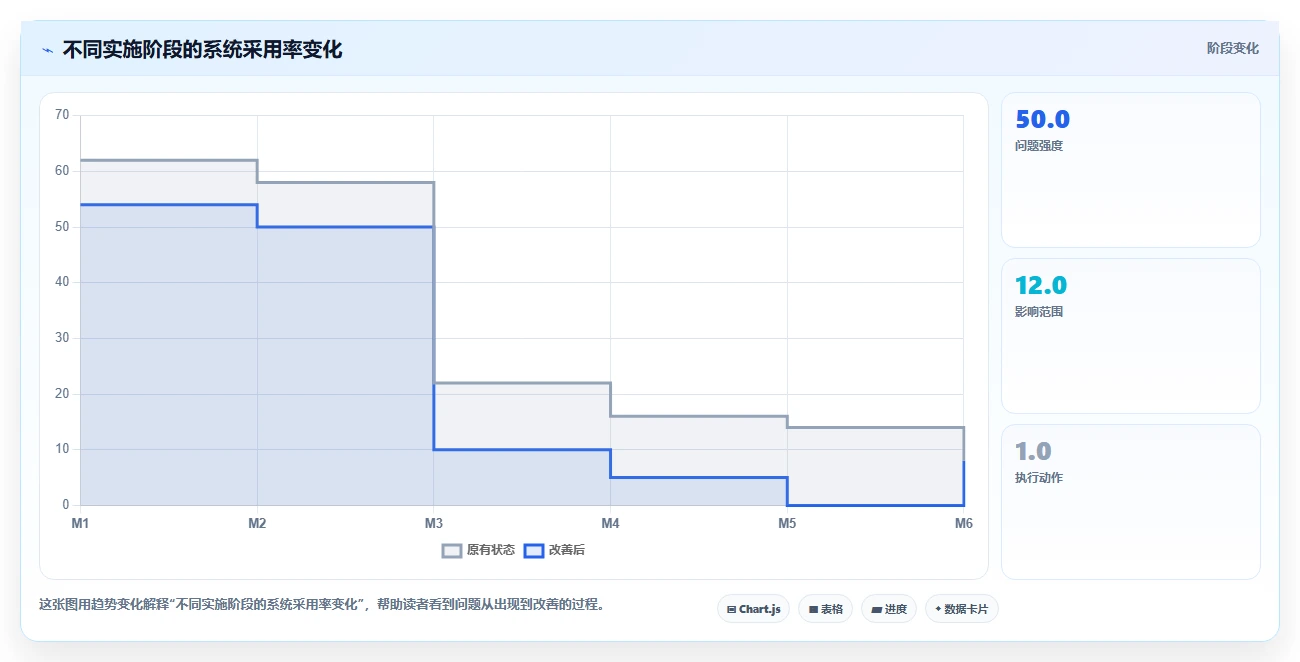Select the Chart.js tag
This screenshot has height=662, width=1300.
[x=754, y=609]
